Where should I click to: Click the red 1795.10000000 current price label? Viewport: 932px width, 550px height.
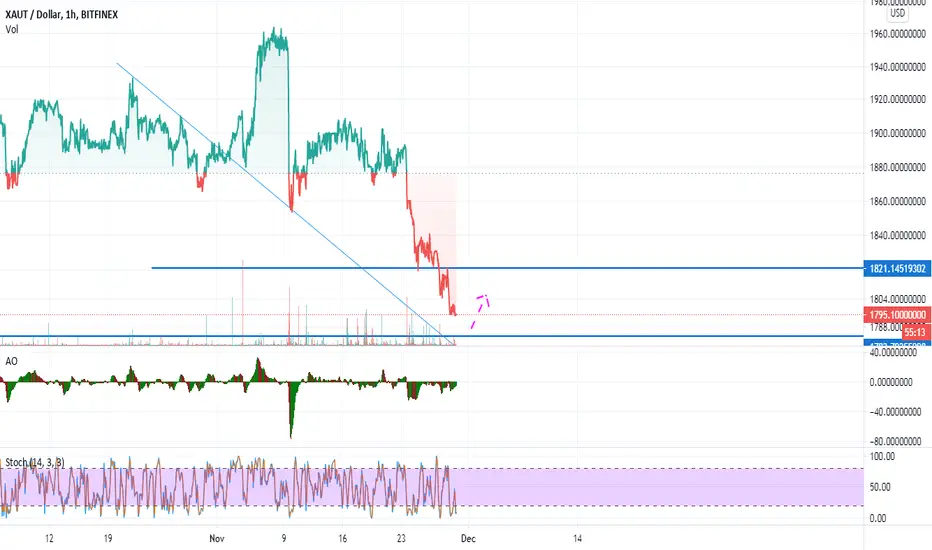pos(898,315)
